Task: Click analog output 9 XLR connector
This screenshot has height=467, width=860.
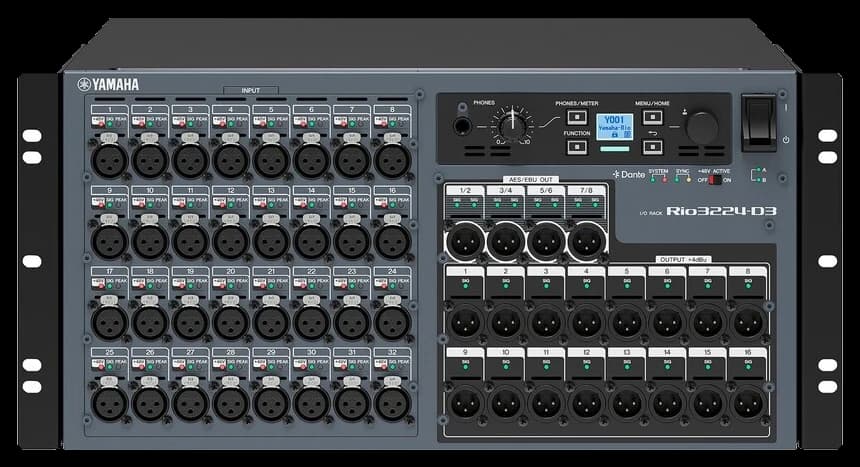Action: 466,403
